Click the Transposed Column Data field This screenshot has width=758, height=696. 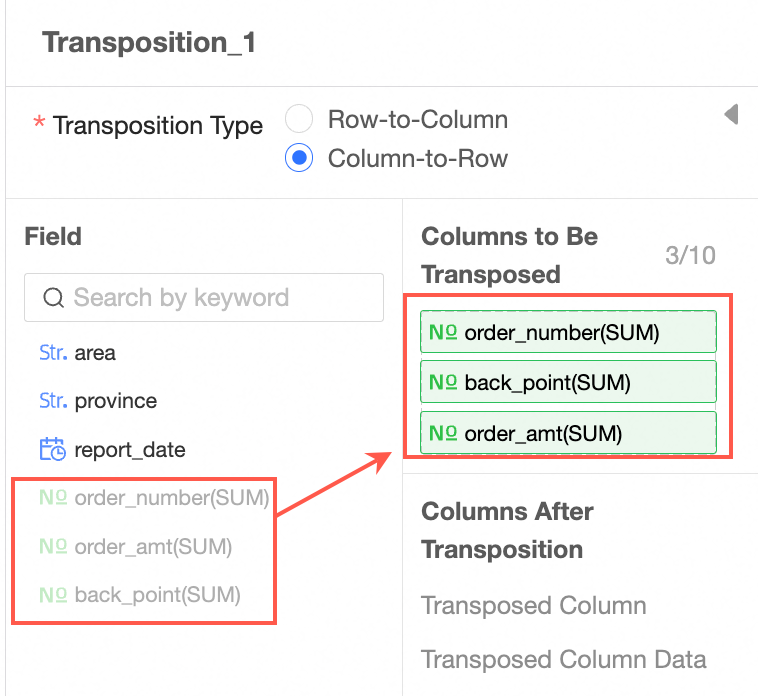tap(563, 660)
